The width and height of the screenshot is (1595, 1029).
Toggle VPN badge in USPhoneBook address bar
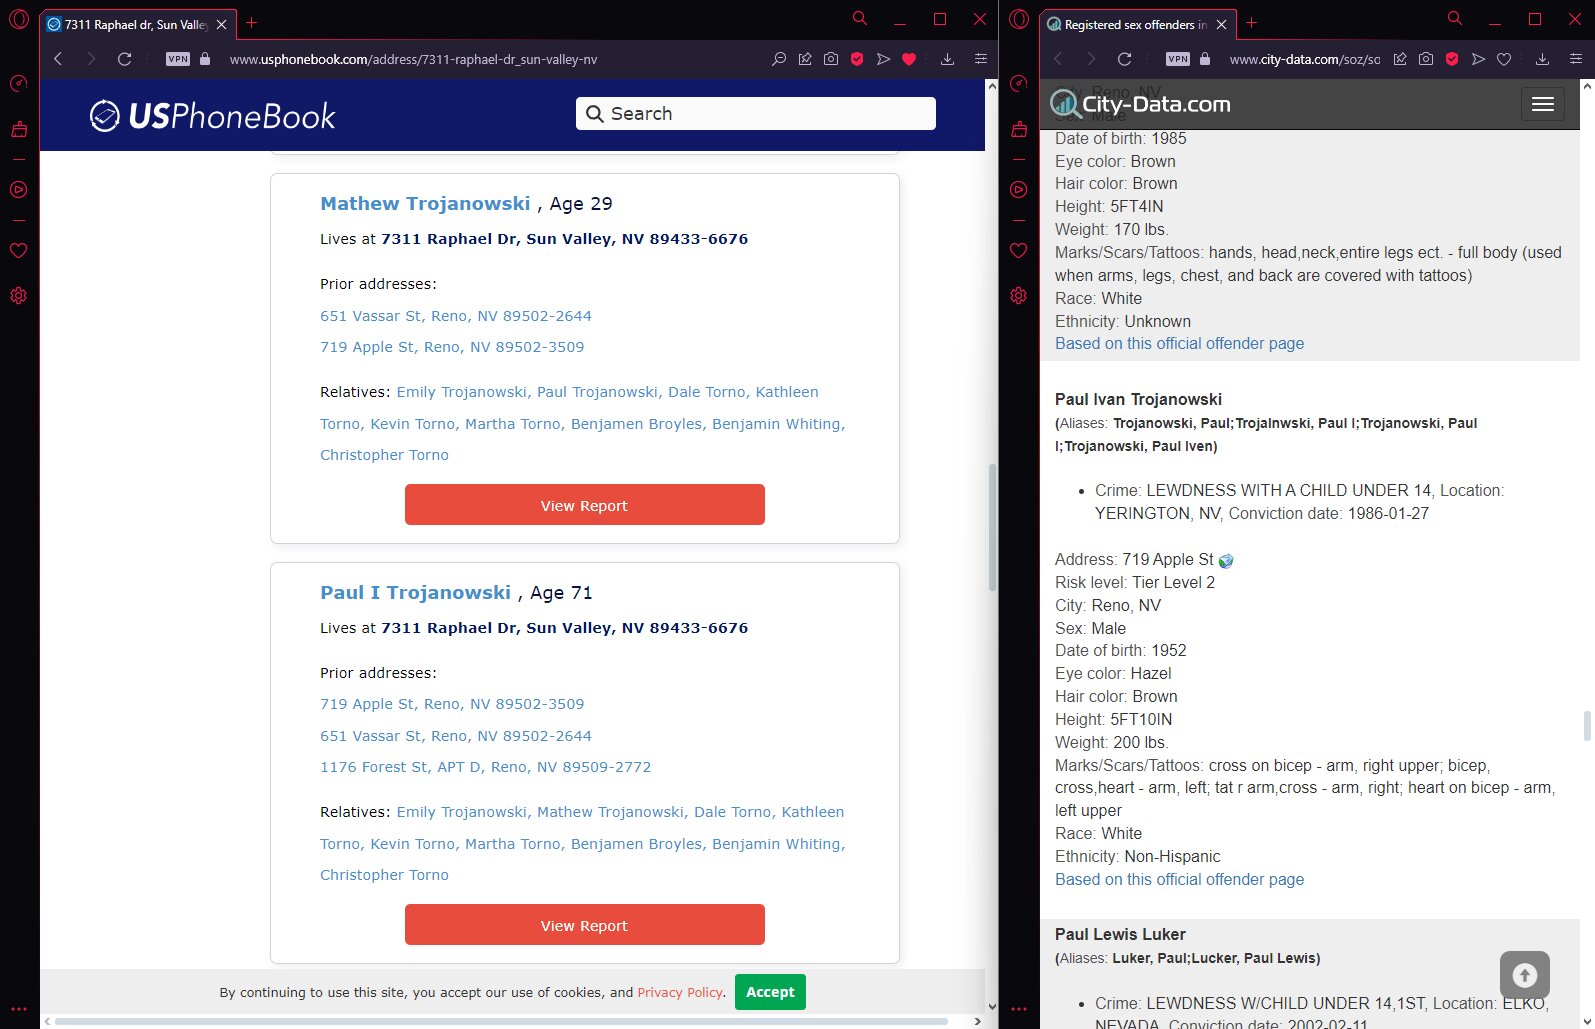click(x=178, y=59)
